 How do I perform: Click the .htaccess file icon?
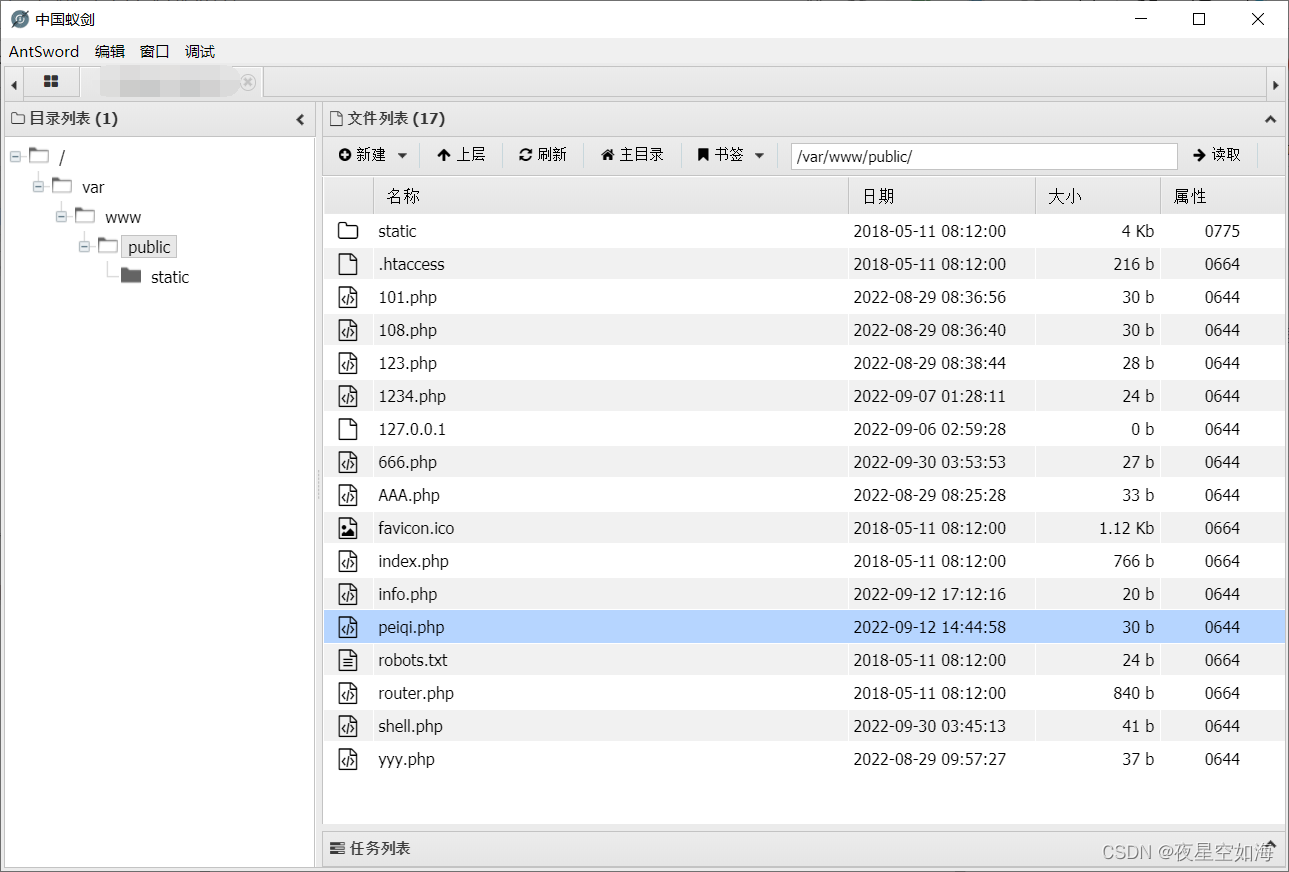(x=348, y=264)
